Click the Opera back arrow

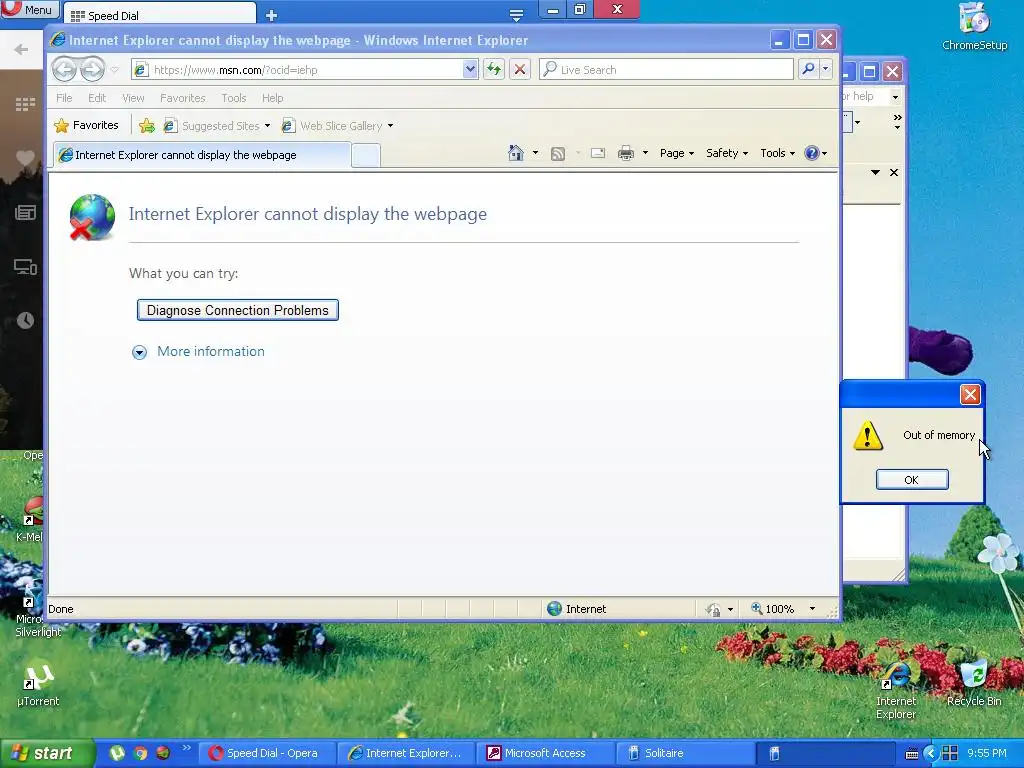[x=21, y=50]
